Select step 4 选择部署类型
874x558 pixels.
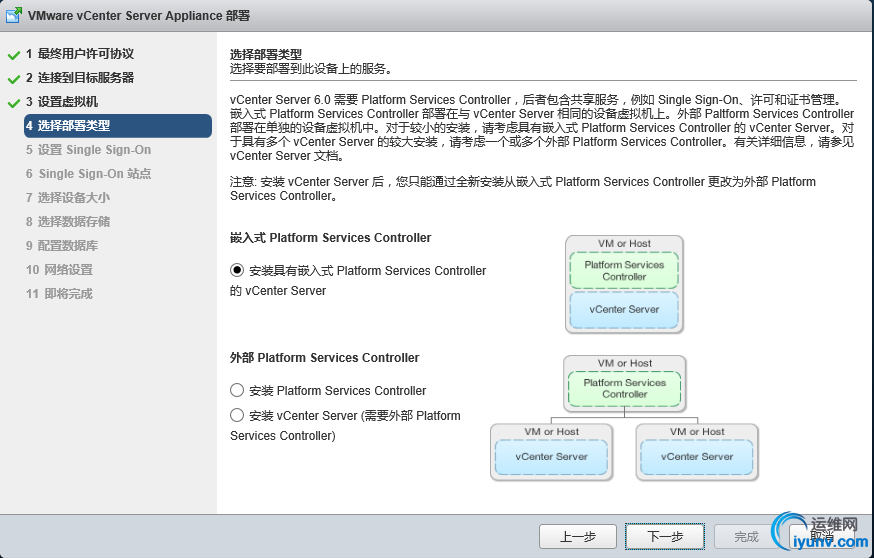click(118, 126)
